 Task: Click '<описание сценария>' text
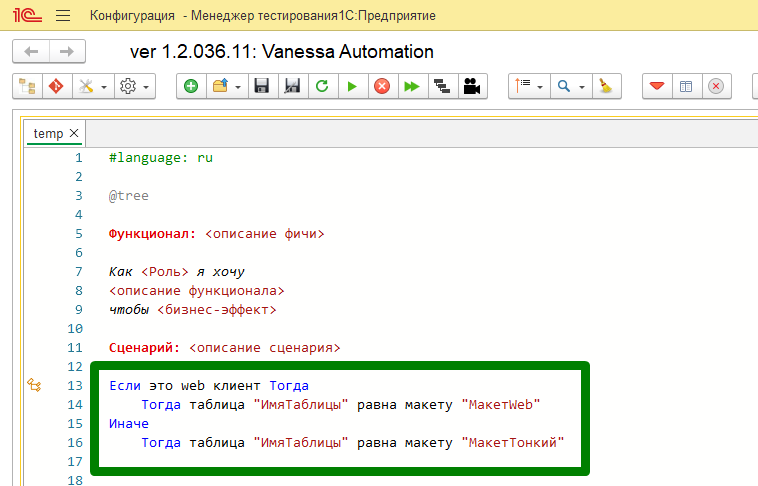click(x=265, y=348)
